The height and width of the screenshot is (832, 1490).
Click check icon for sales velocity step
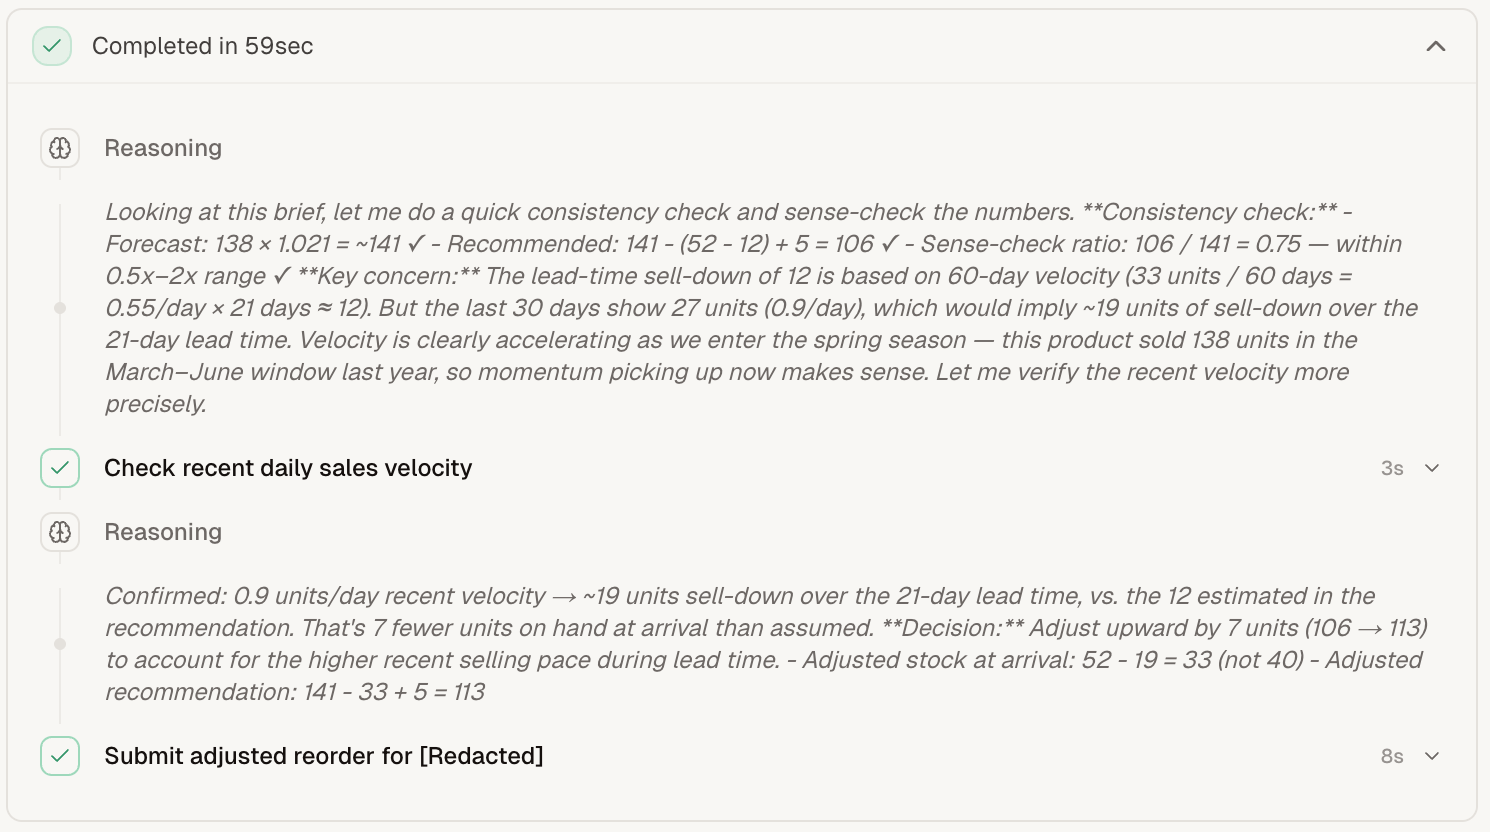tap(60, 468)
